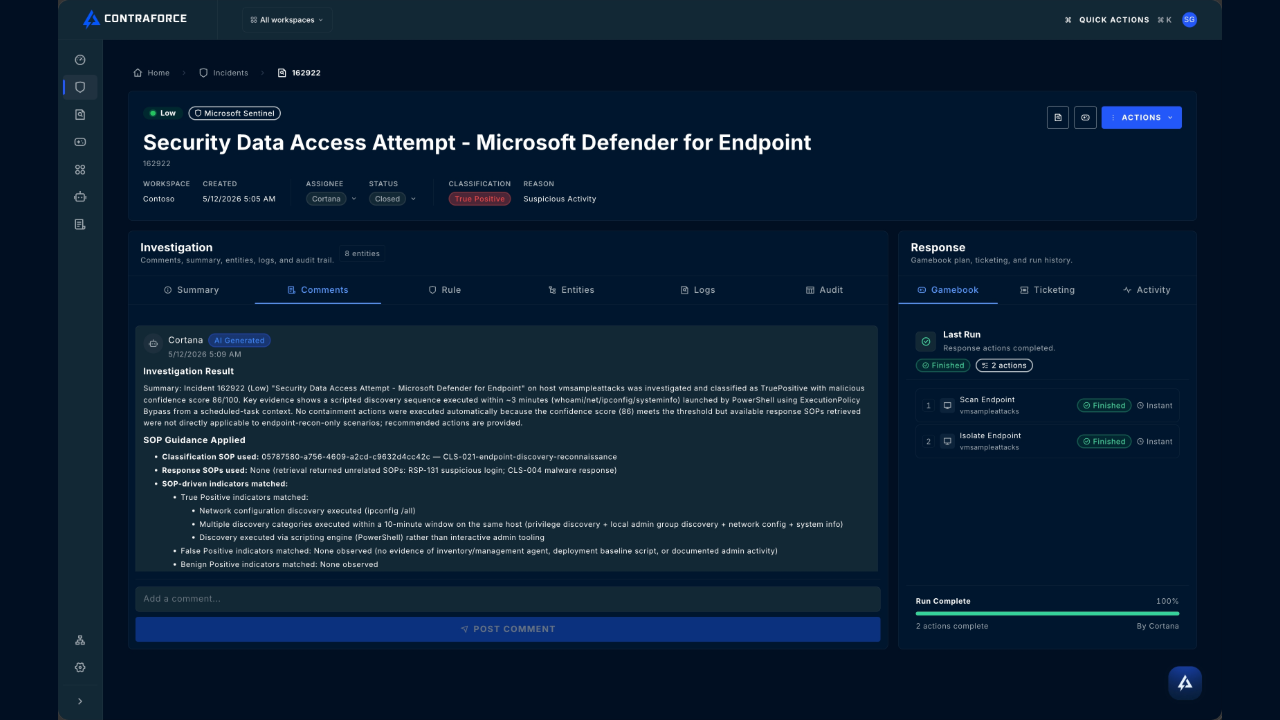Open the robot agent icon in sidebar
Screen dimensions: 1280x720
[80, 197]
